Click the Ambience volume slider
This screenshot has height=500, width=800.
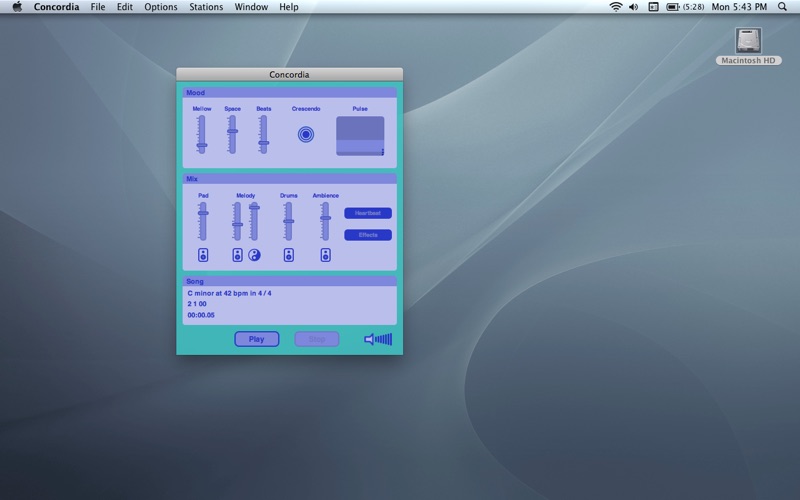(326, 221)
